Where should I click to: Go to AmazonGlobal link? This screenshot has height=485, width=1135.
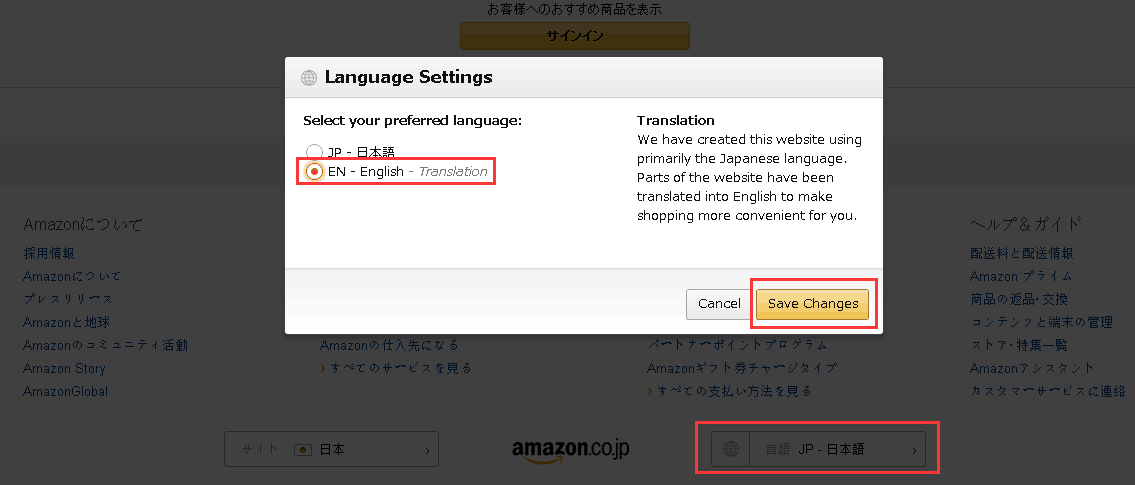pos(65,391)
